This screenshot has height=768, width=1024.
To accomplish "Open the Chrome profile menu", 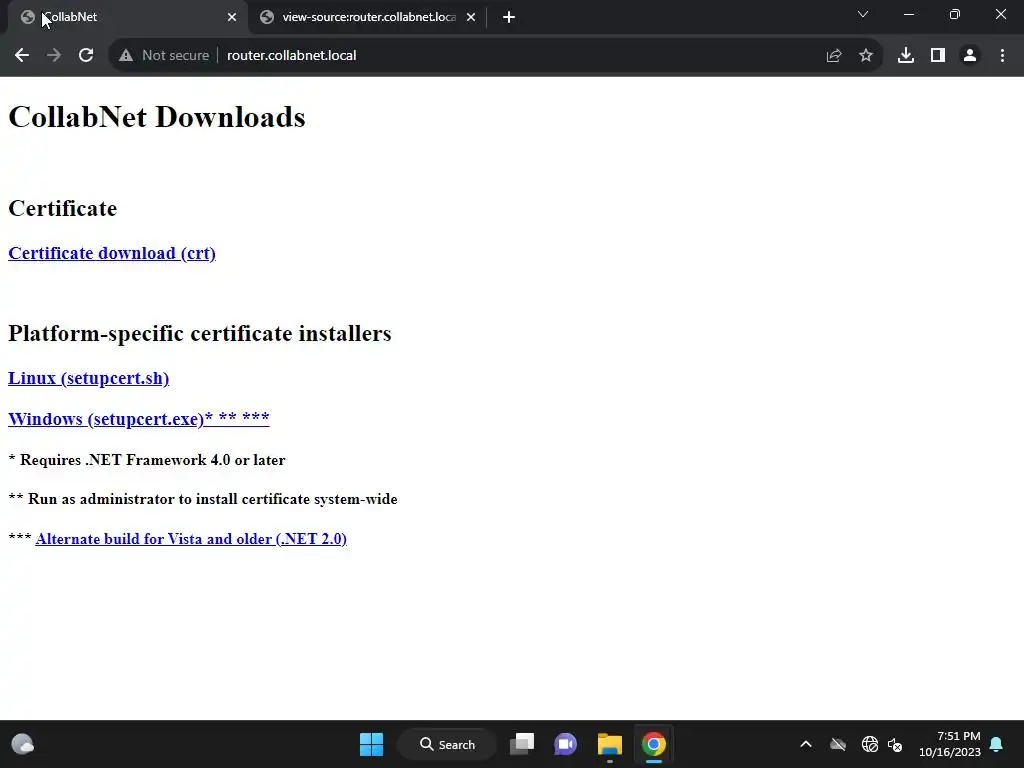I will 970,56.
